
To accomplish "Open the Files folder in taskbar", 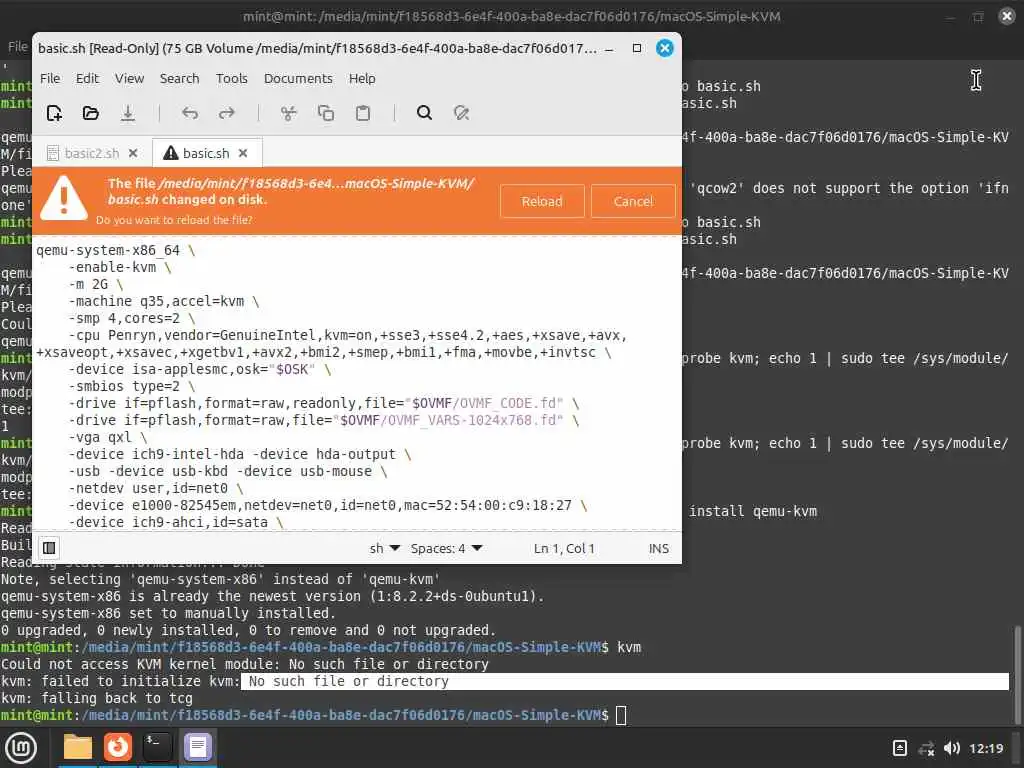I will click(x=78, y=747).
